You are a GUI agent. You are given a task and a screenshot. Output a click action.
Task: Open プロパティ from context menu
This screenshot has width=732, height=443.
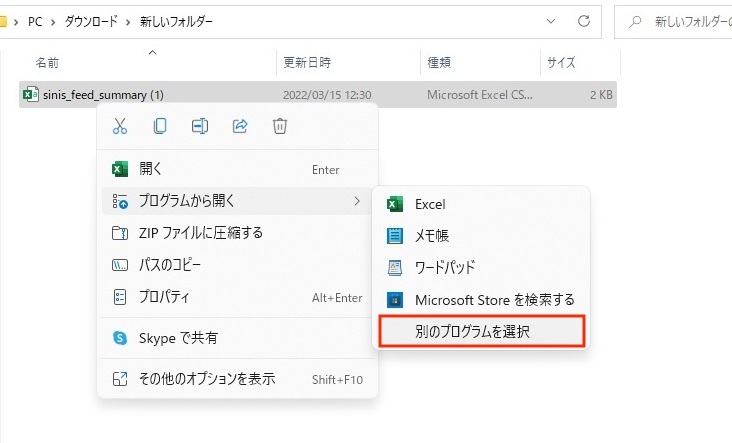[x=164, y=297]
